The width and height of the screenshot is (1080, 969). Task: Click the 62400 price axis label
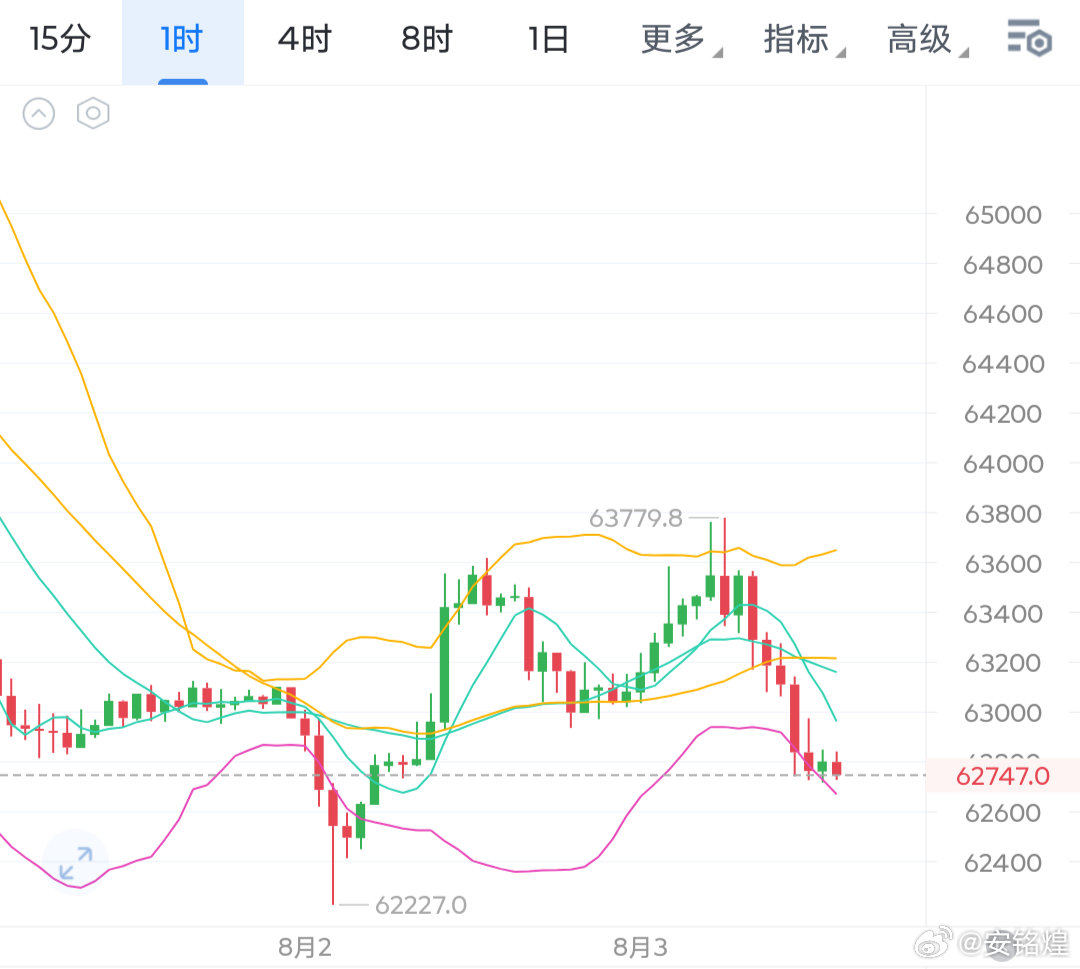1003,862
